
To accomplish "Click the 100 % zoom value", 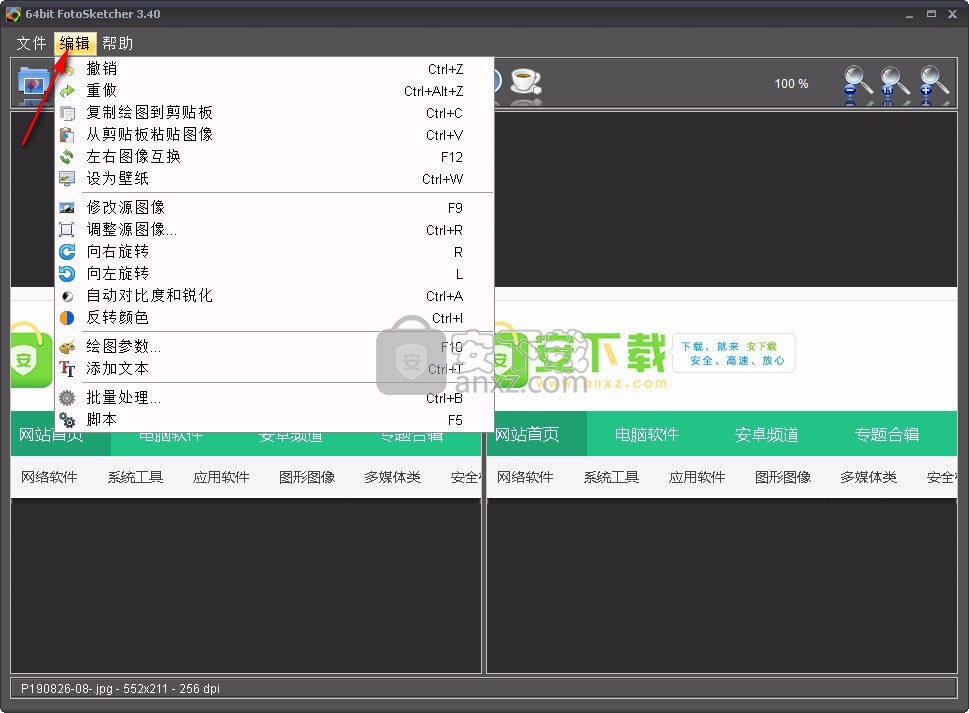I will pos(791,83).
